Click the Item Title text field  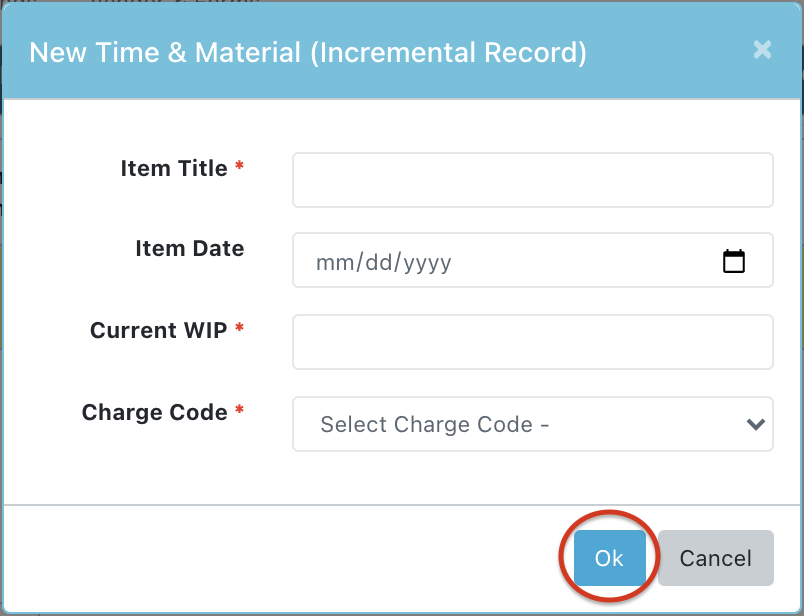point(532,180)
